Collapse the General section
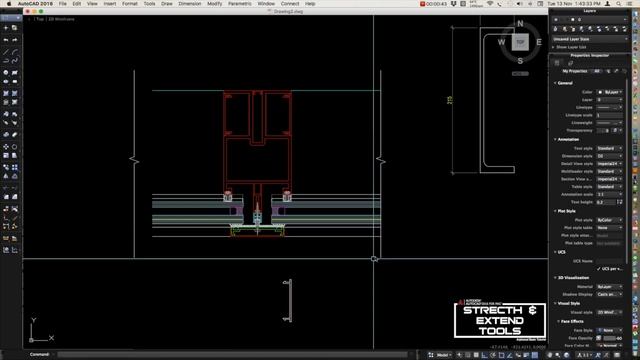This screenshot has width=640, height=360. 555,83
